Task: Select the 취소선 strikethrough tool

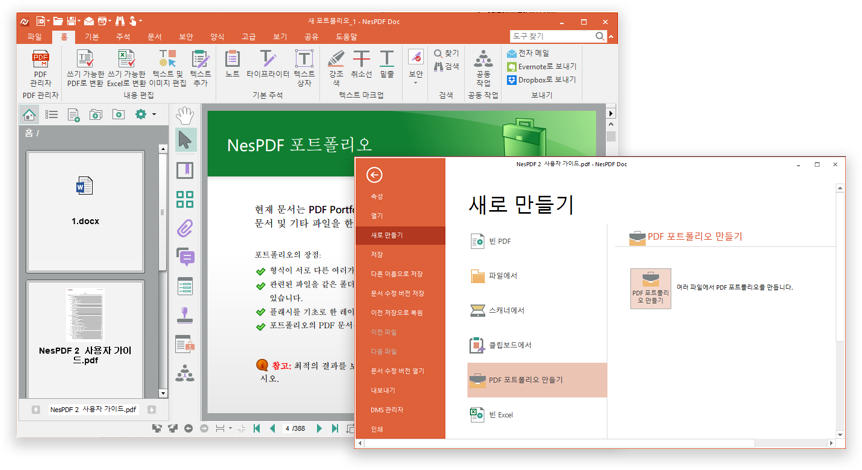Action: [361, 64]
